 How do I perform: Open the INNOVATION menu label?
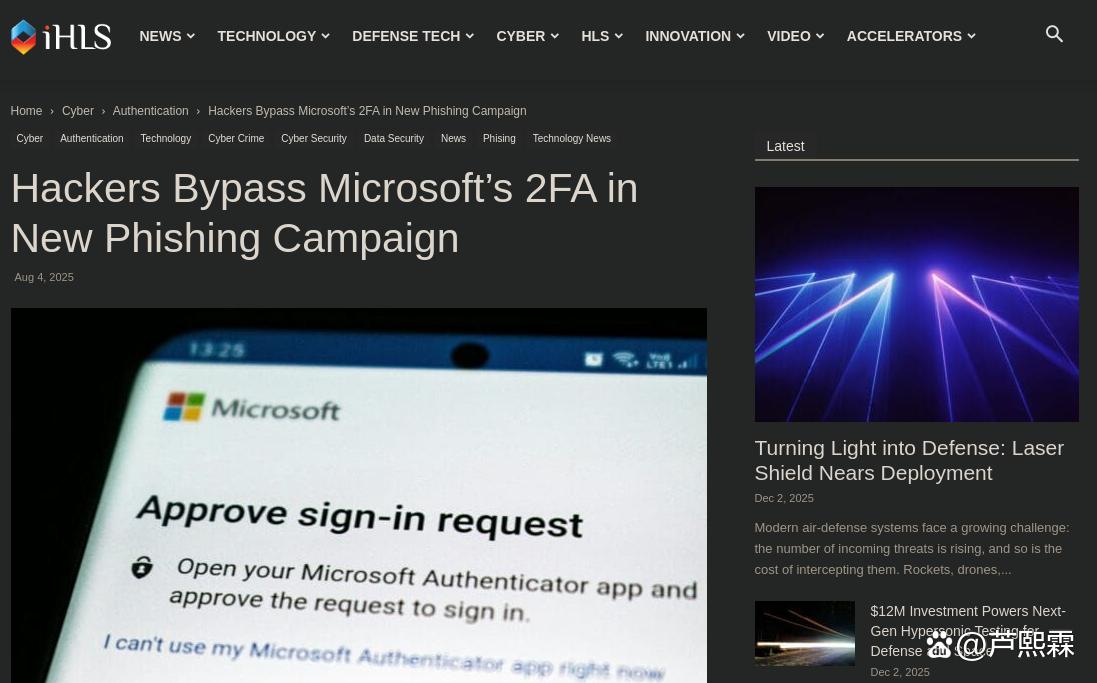click(688, 36)
